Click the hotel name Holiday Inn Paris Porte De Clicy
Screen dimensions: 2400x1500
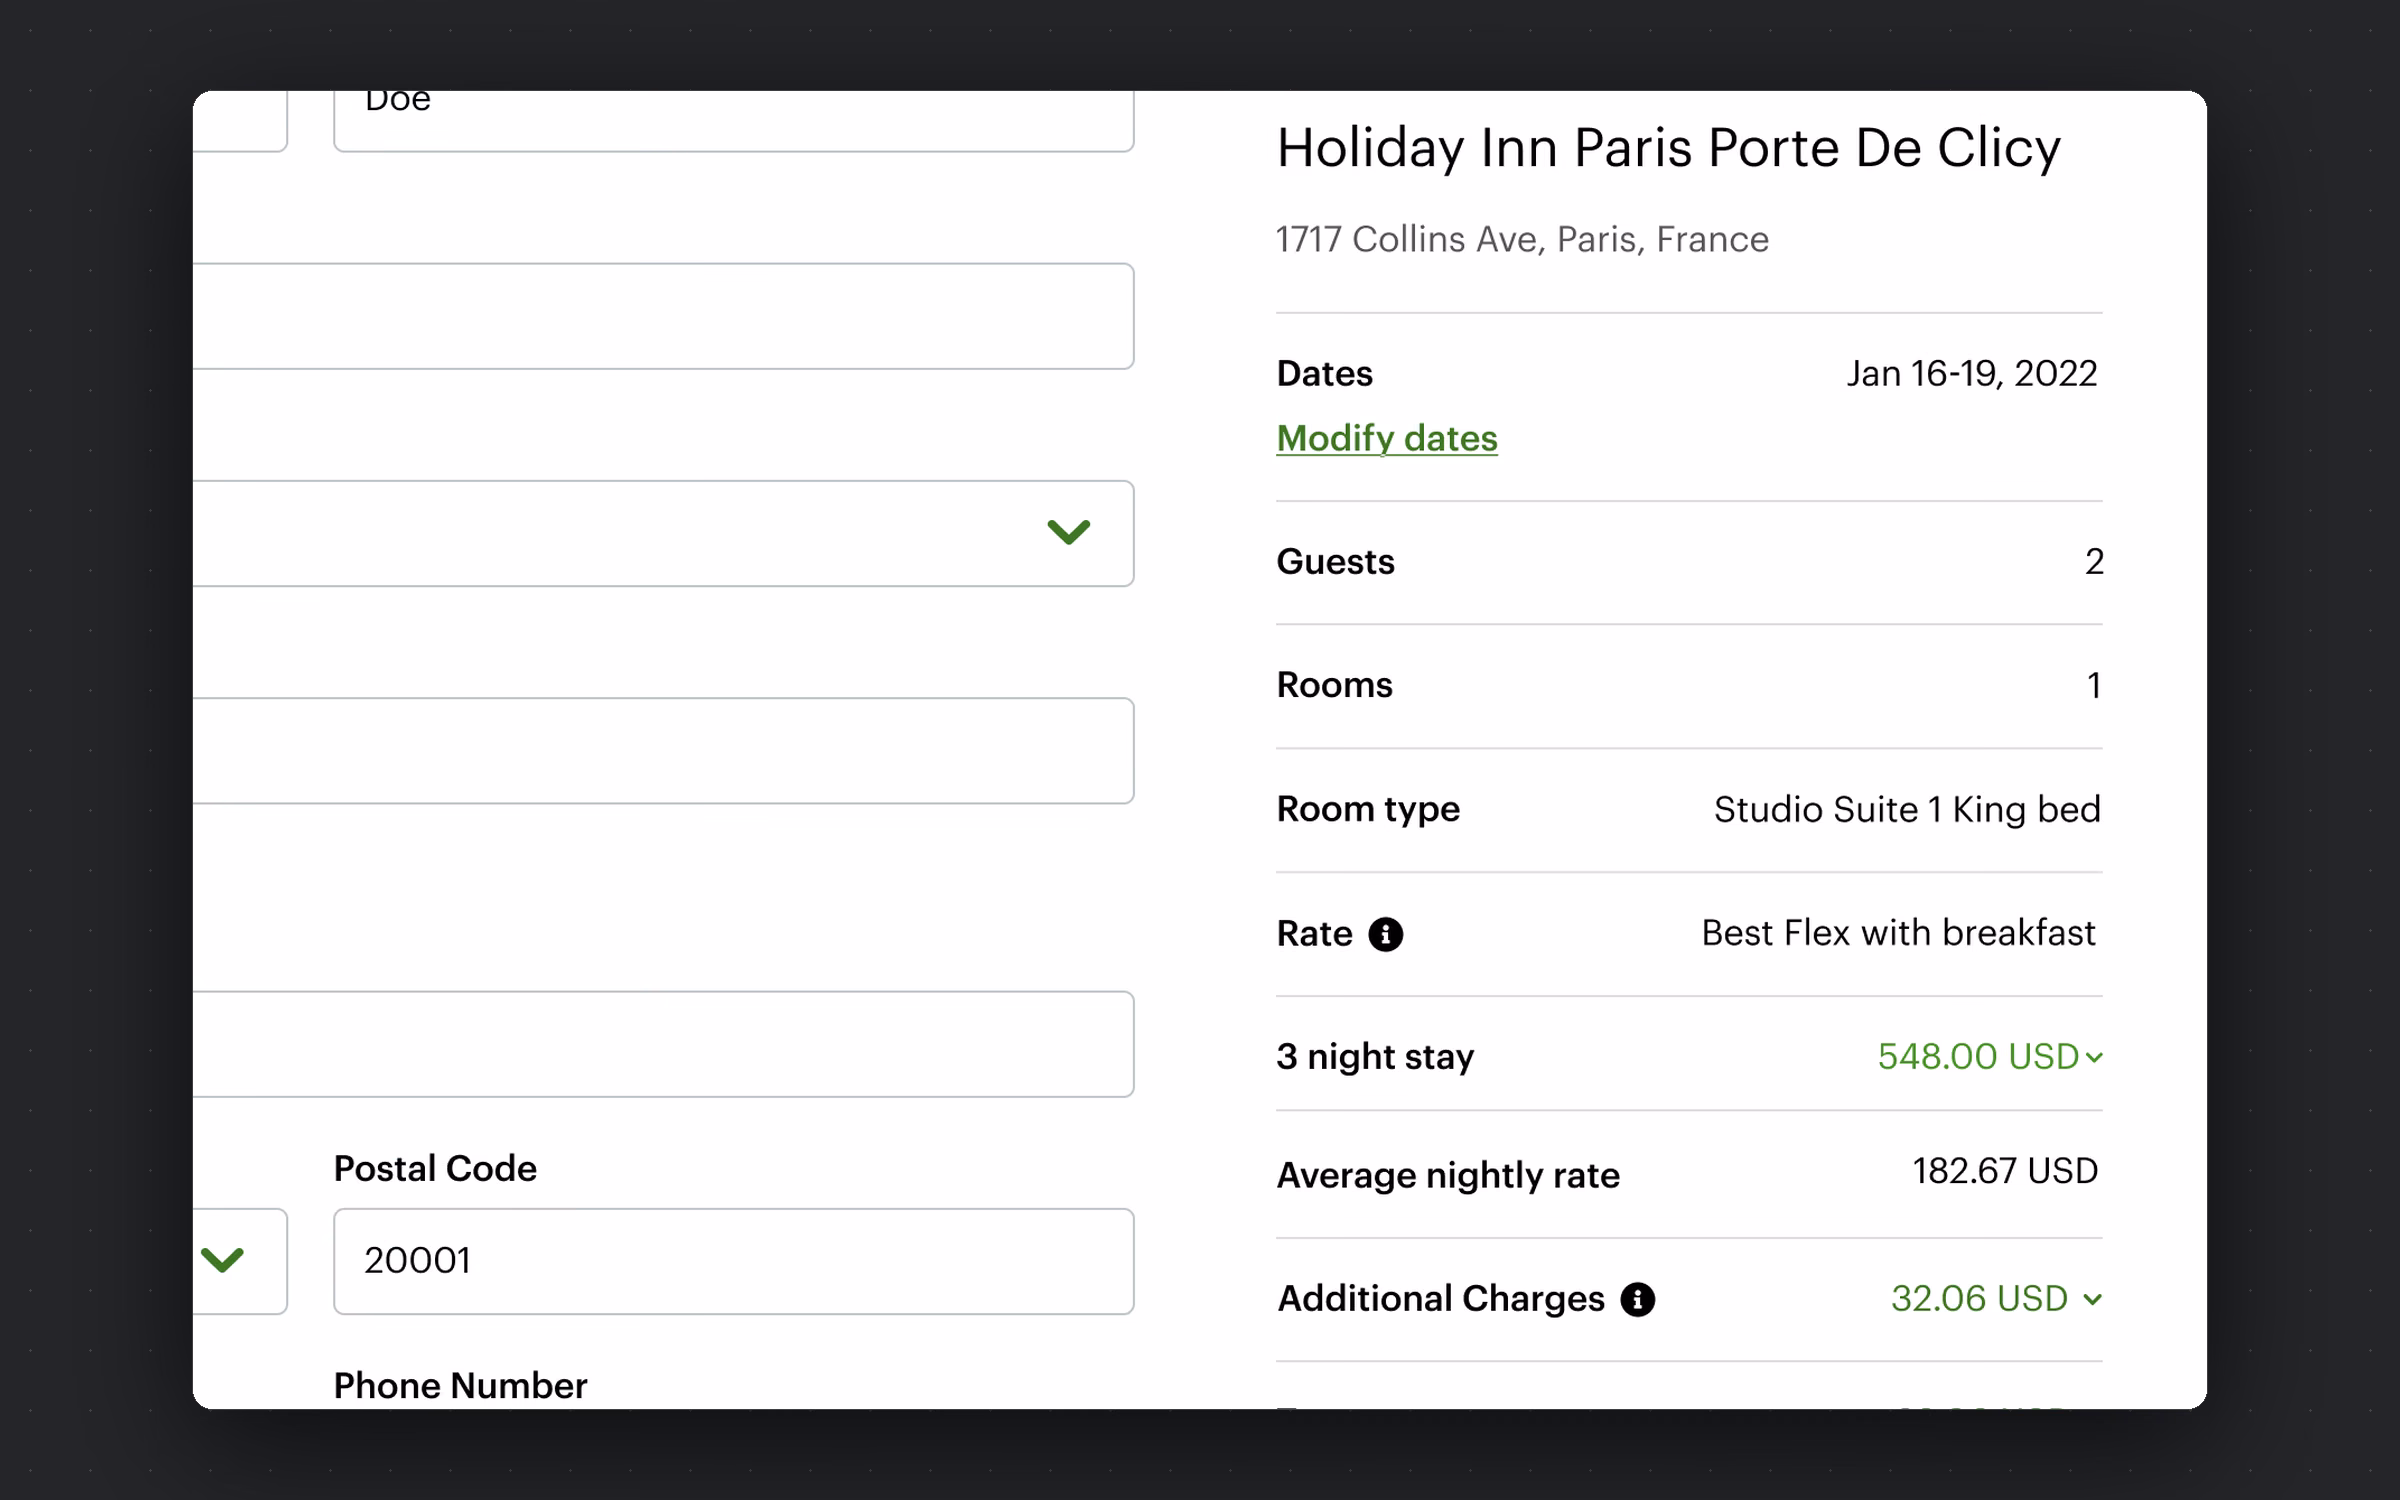point(1669,148)
